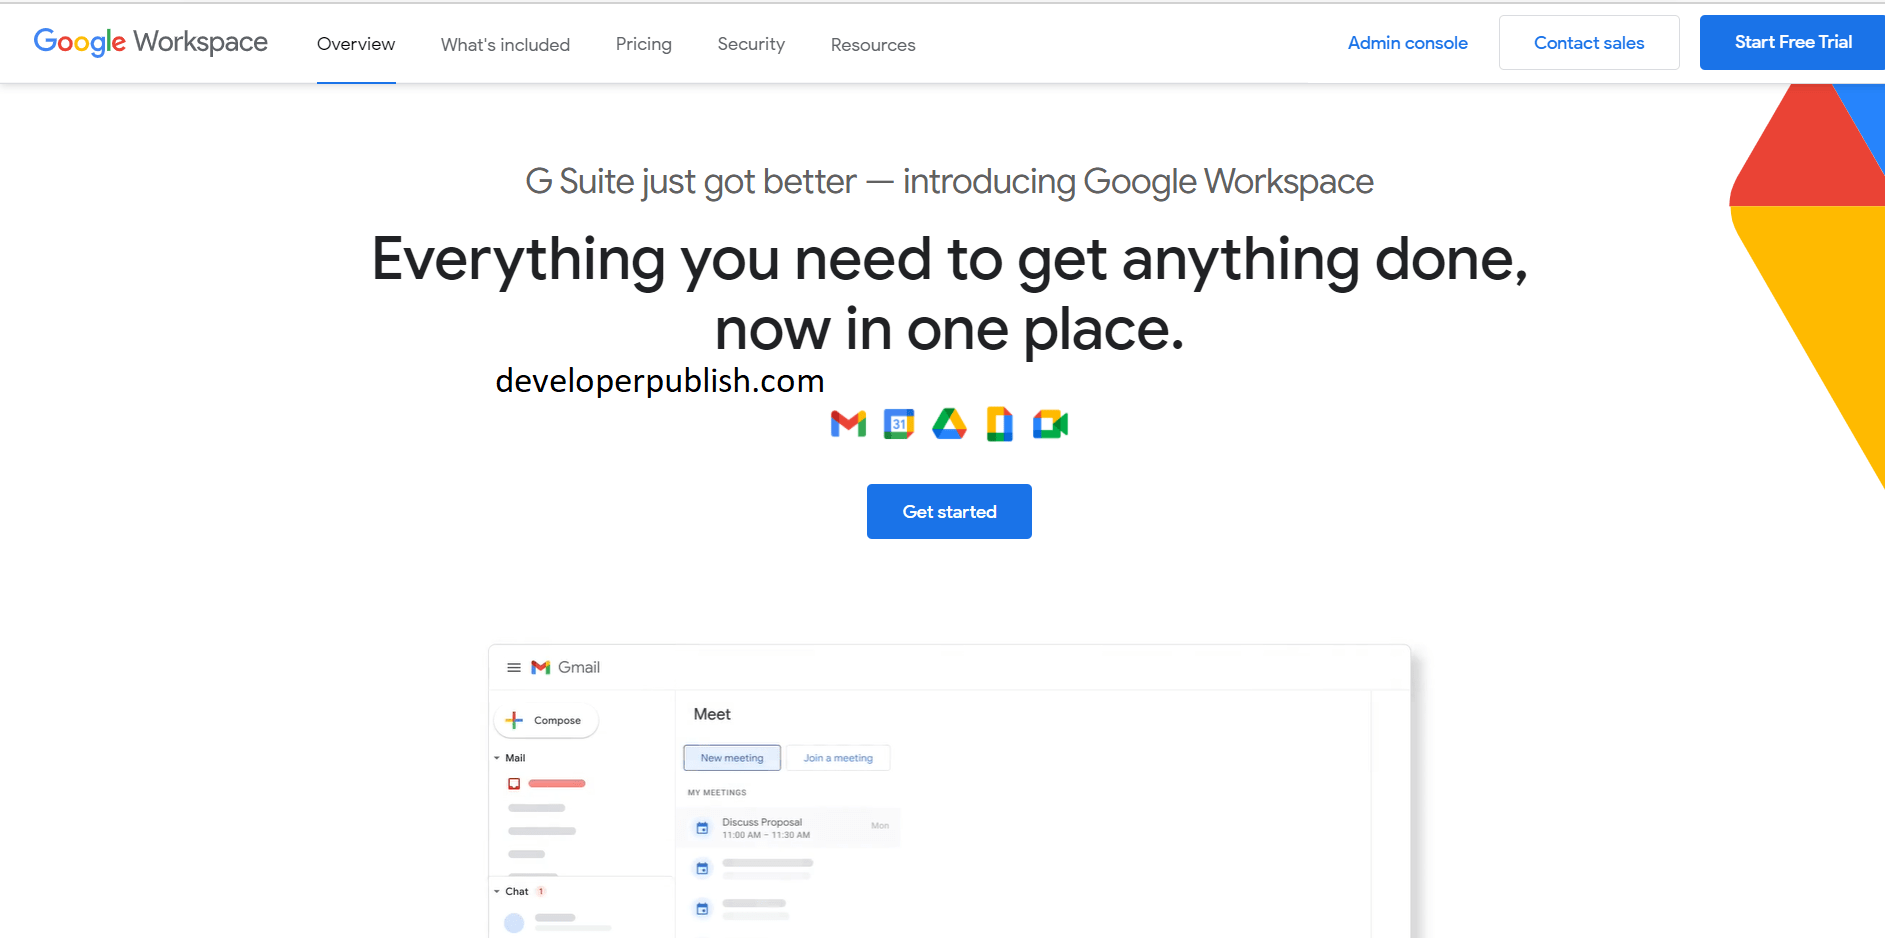
Task: Click the red inbox icon under Mail
Action: (x=514, y=783)
